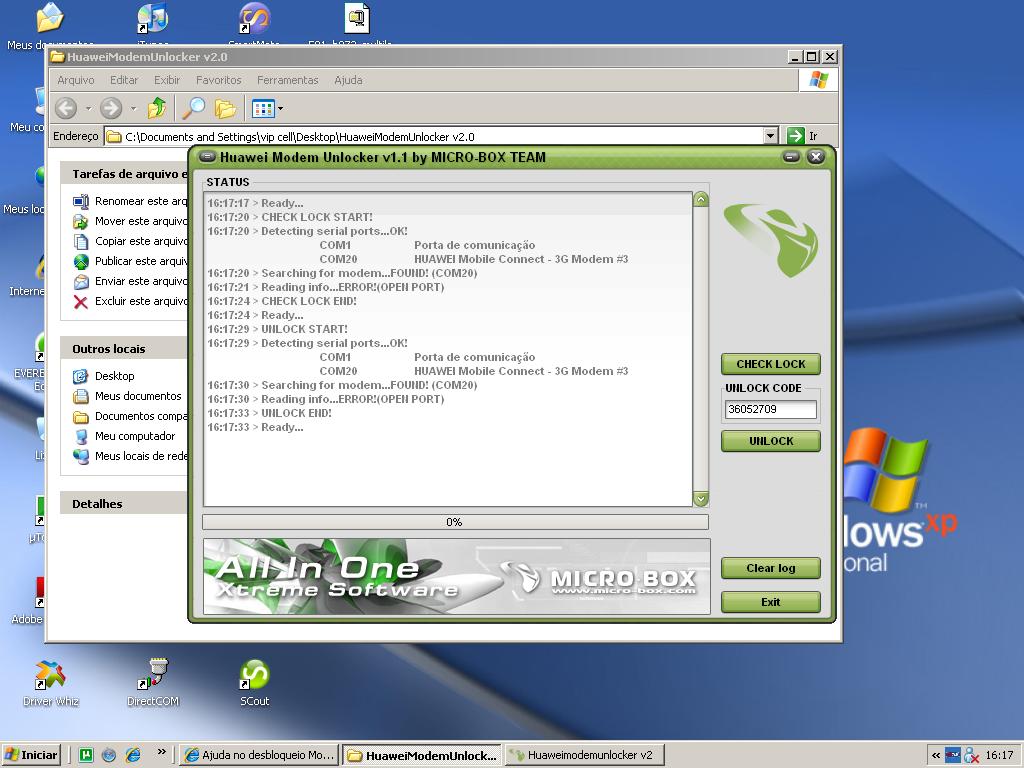
Task: Show hidden system tray icons
Action: point(936,755)
